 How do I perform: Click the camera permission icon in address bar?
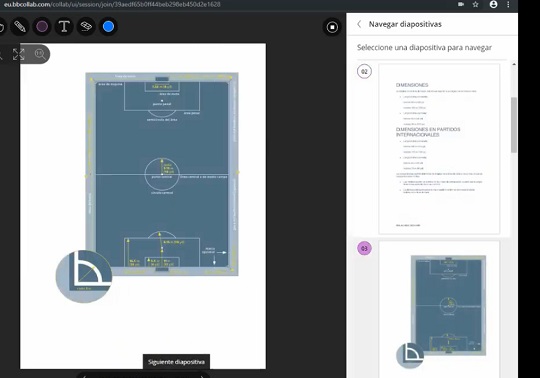pos(461,4)
